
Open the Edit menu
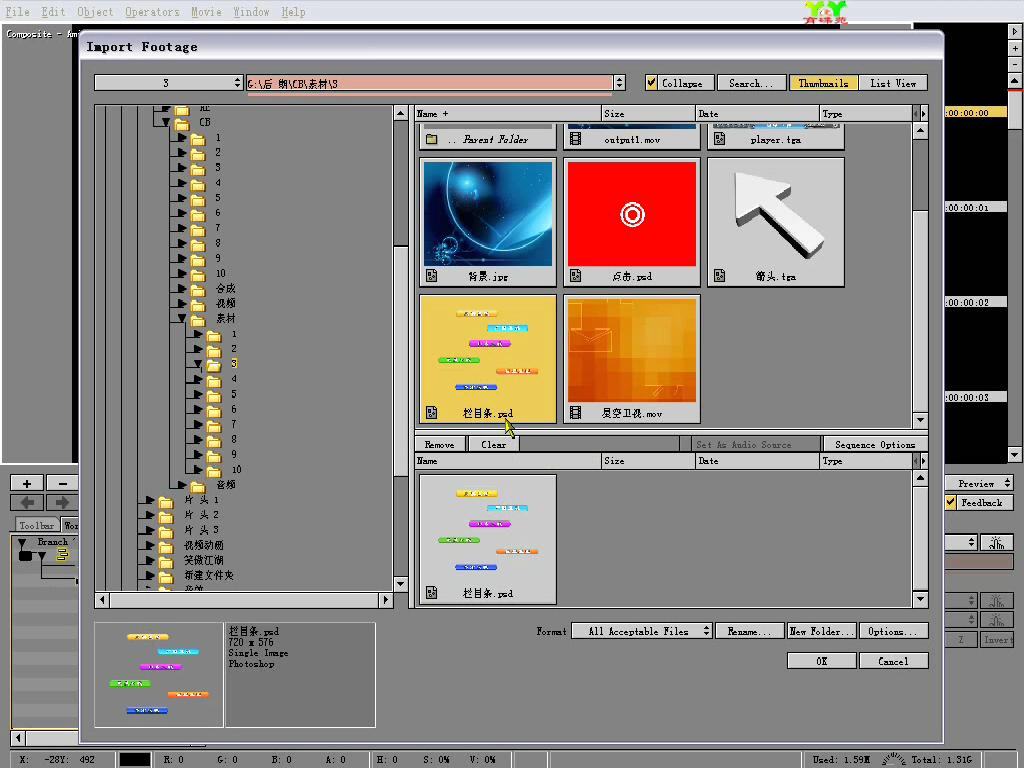(x=53, y=12)
